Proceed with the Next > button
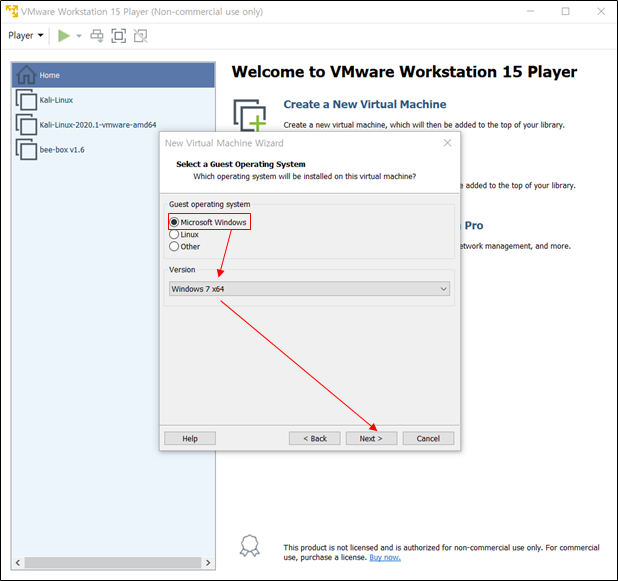Viewport: 618px width, 581px height. tap(371, 438)
